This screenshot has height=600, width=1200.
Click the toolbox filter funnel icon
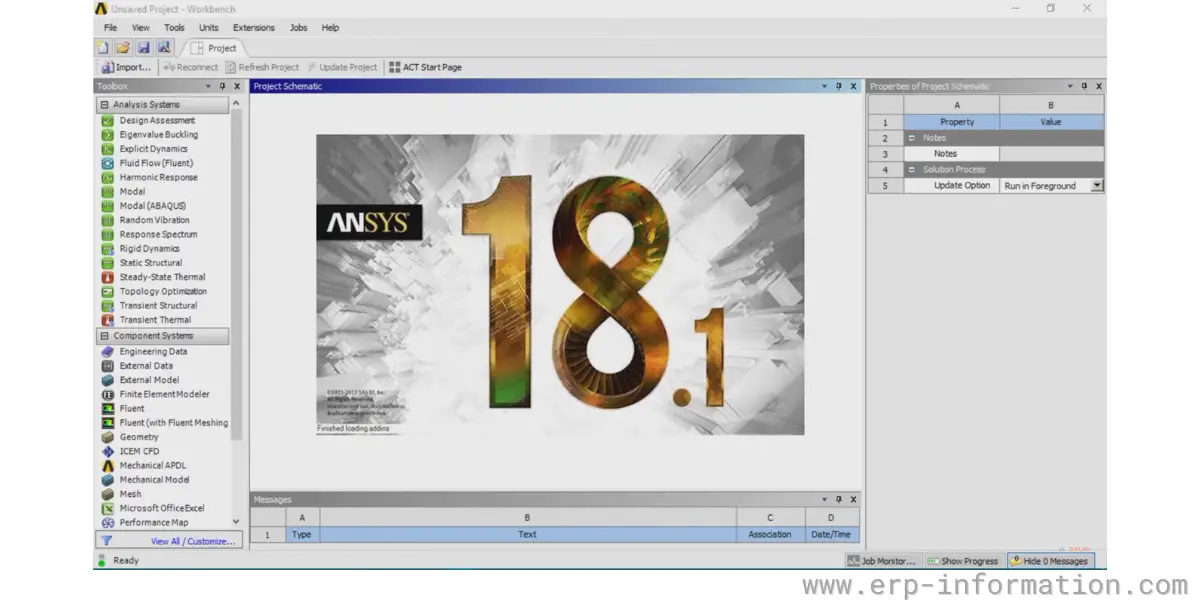pos(106,540)
